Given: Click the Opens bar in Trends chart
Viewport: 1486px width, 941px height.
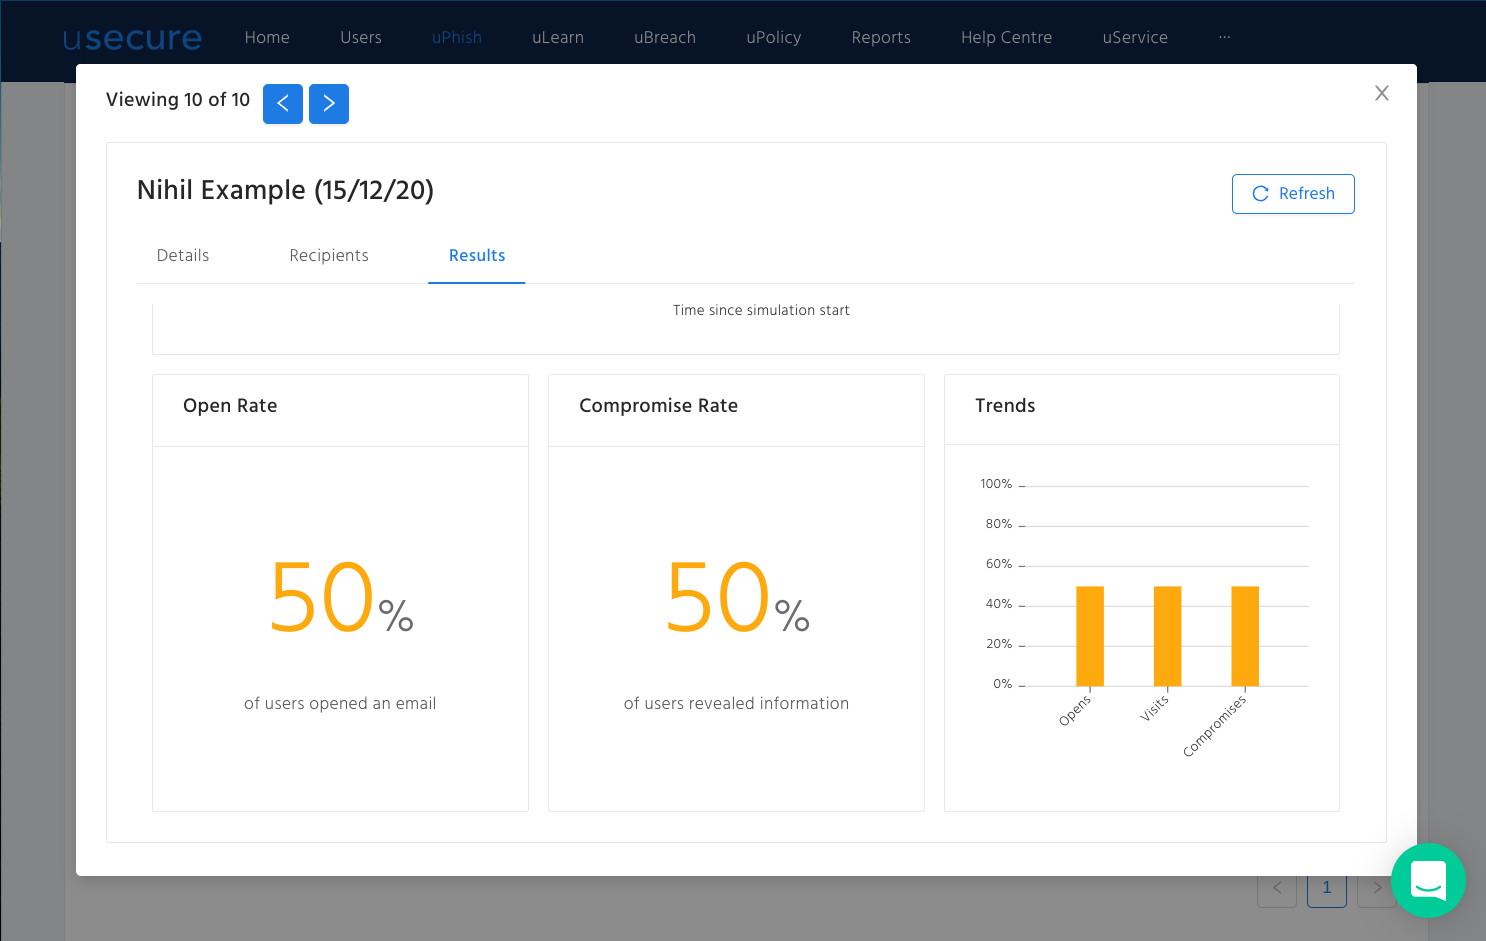Looking at the screenshot, I should (x=1090, y=636).
